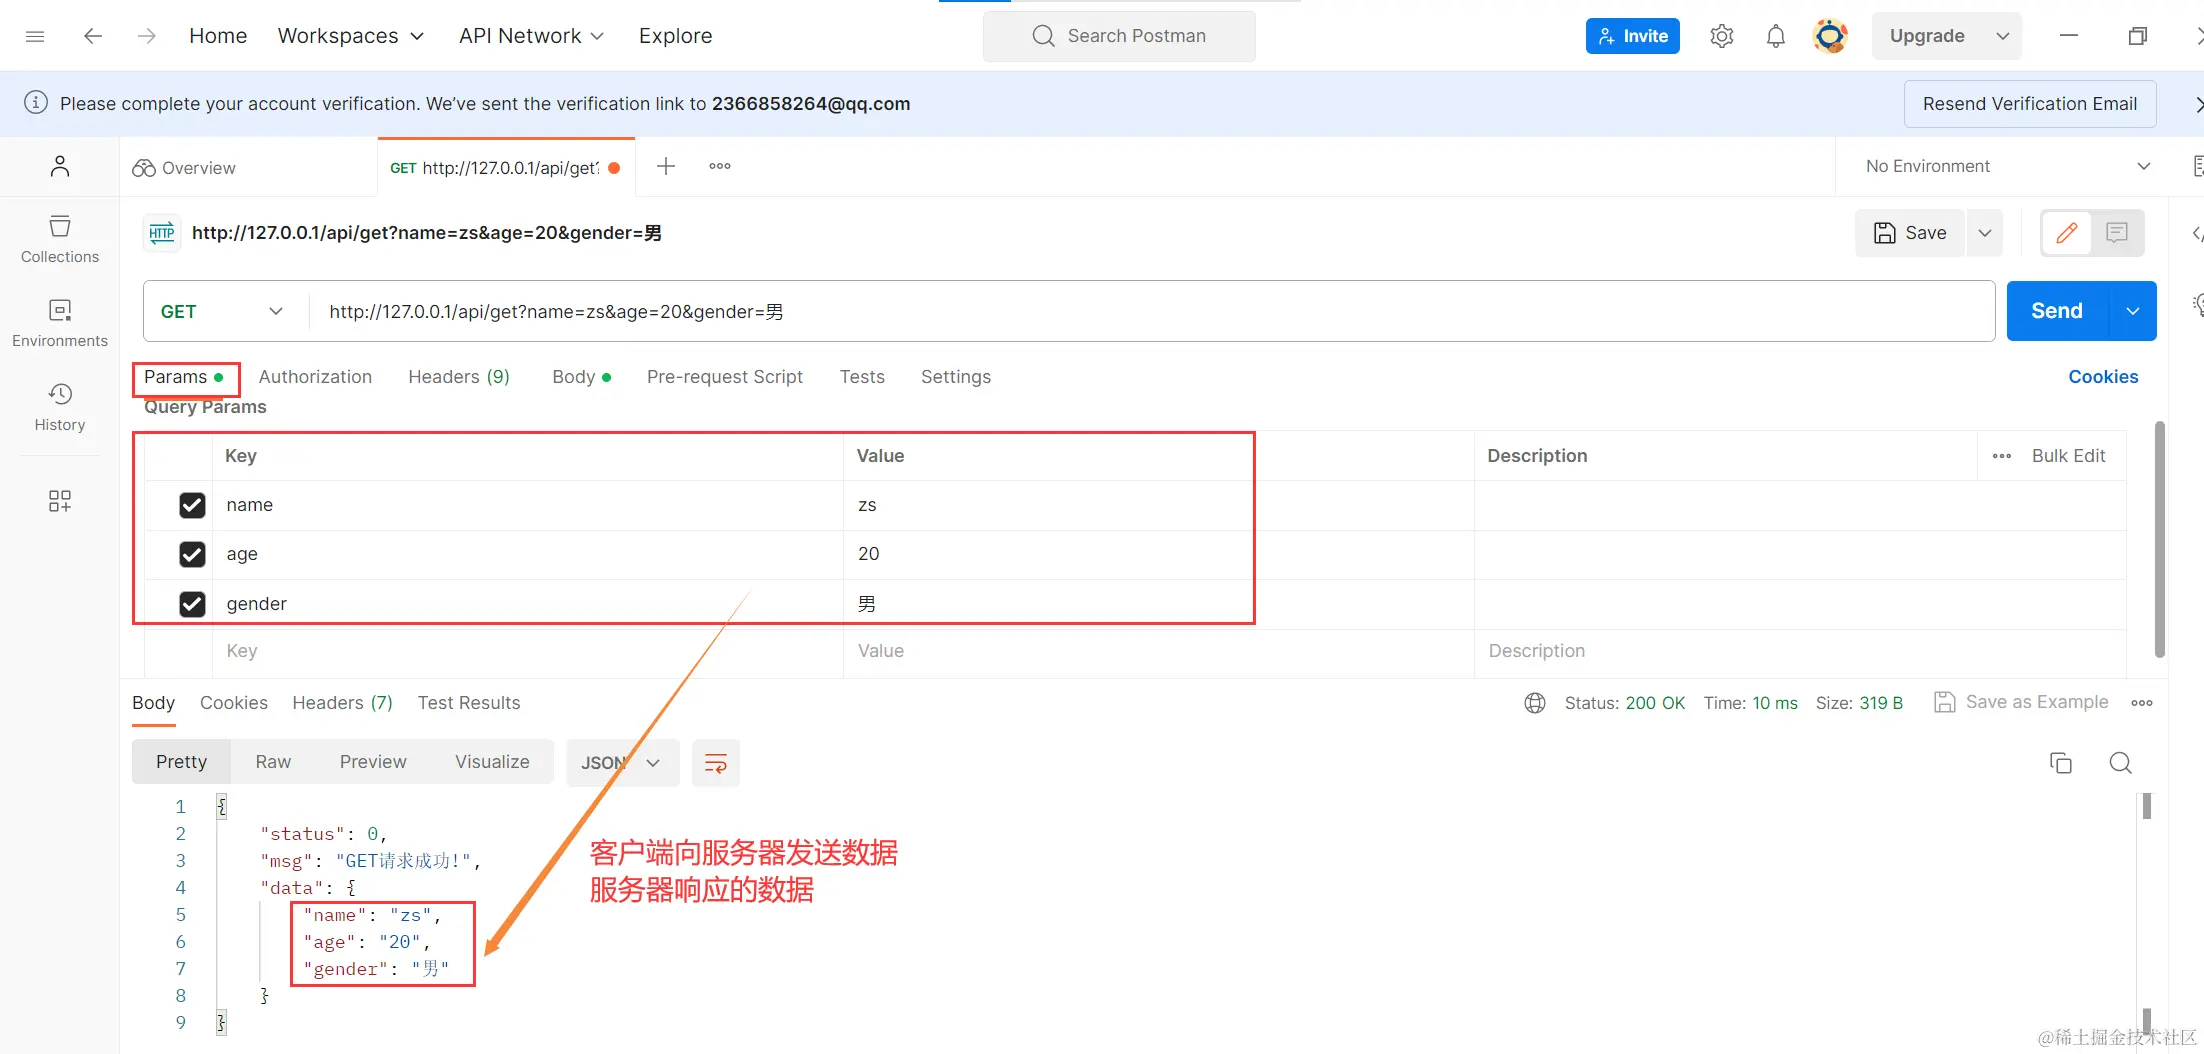Image resolution: width=2204 pixels, height=1054 pixels.
Task: Change the JSON response format dropdown
Action: (622, 763)
